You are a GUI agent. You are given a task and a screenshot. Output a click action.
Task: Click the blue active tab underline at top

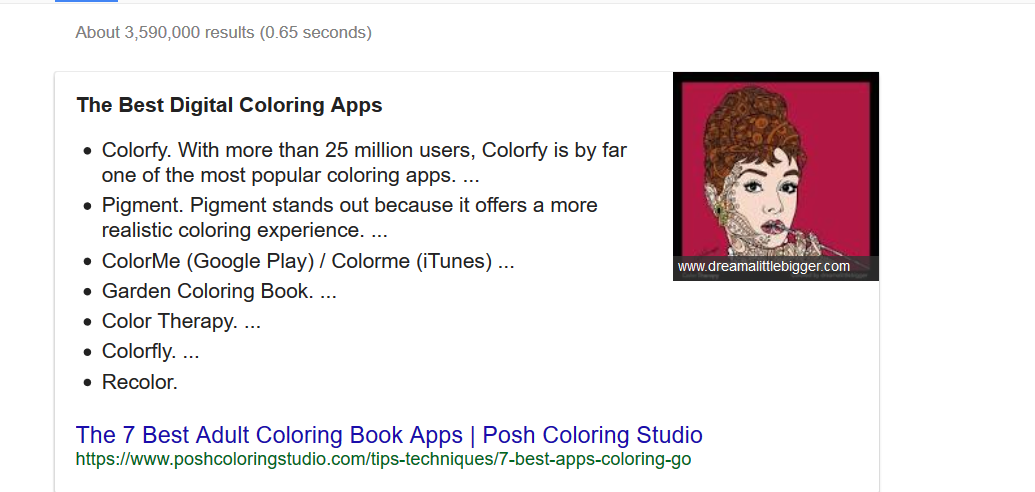tap(86, 1)
